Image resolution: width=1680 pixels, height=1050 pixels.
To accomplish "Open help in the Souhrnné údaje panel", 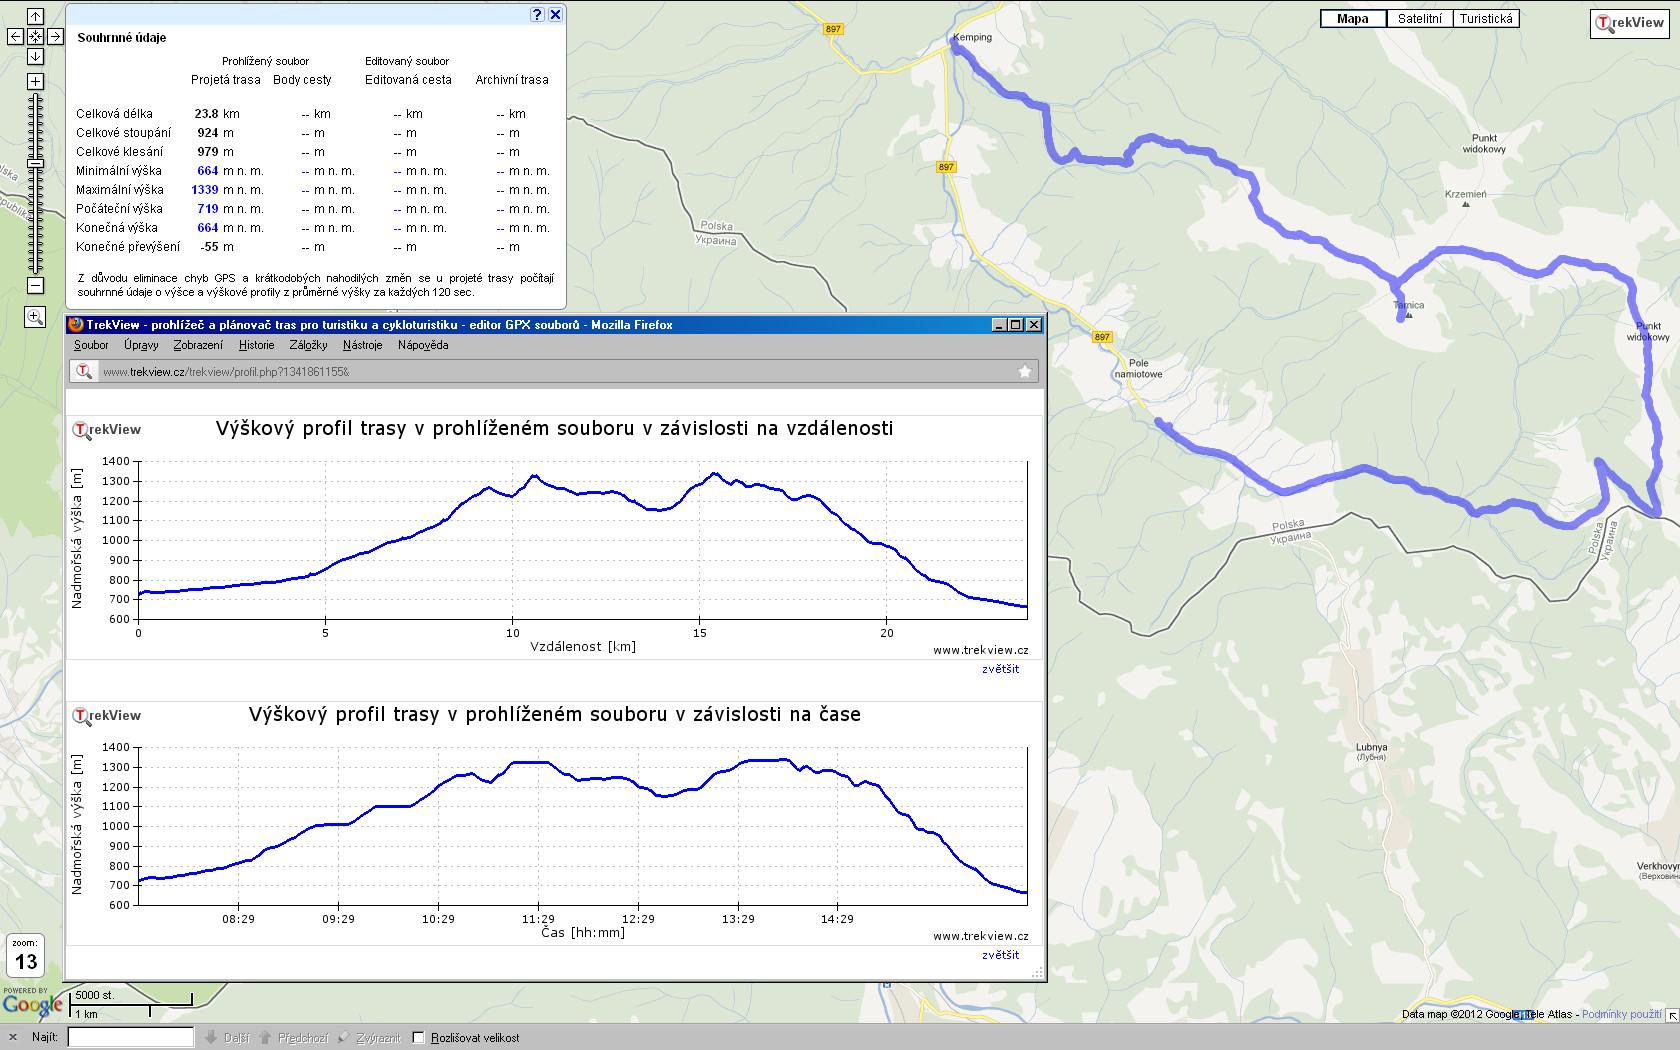I will click(x=537, y=14).
